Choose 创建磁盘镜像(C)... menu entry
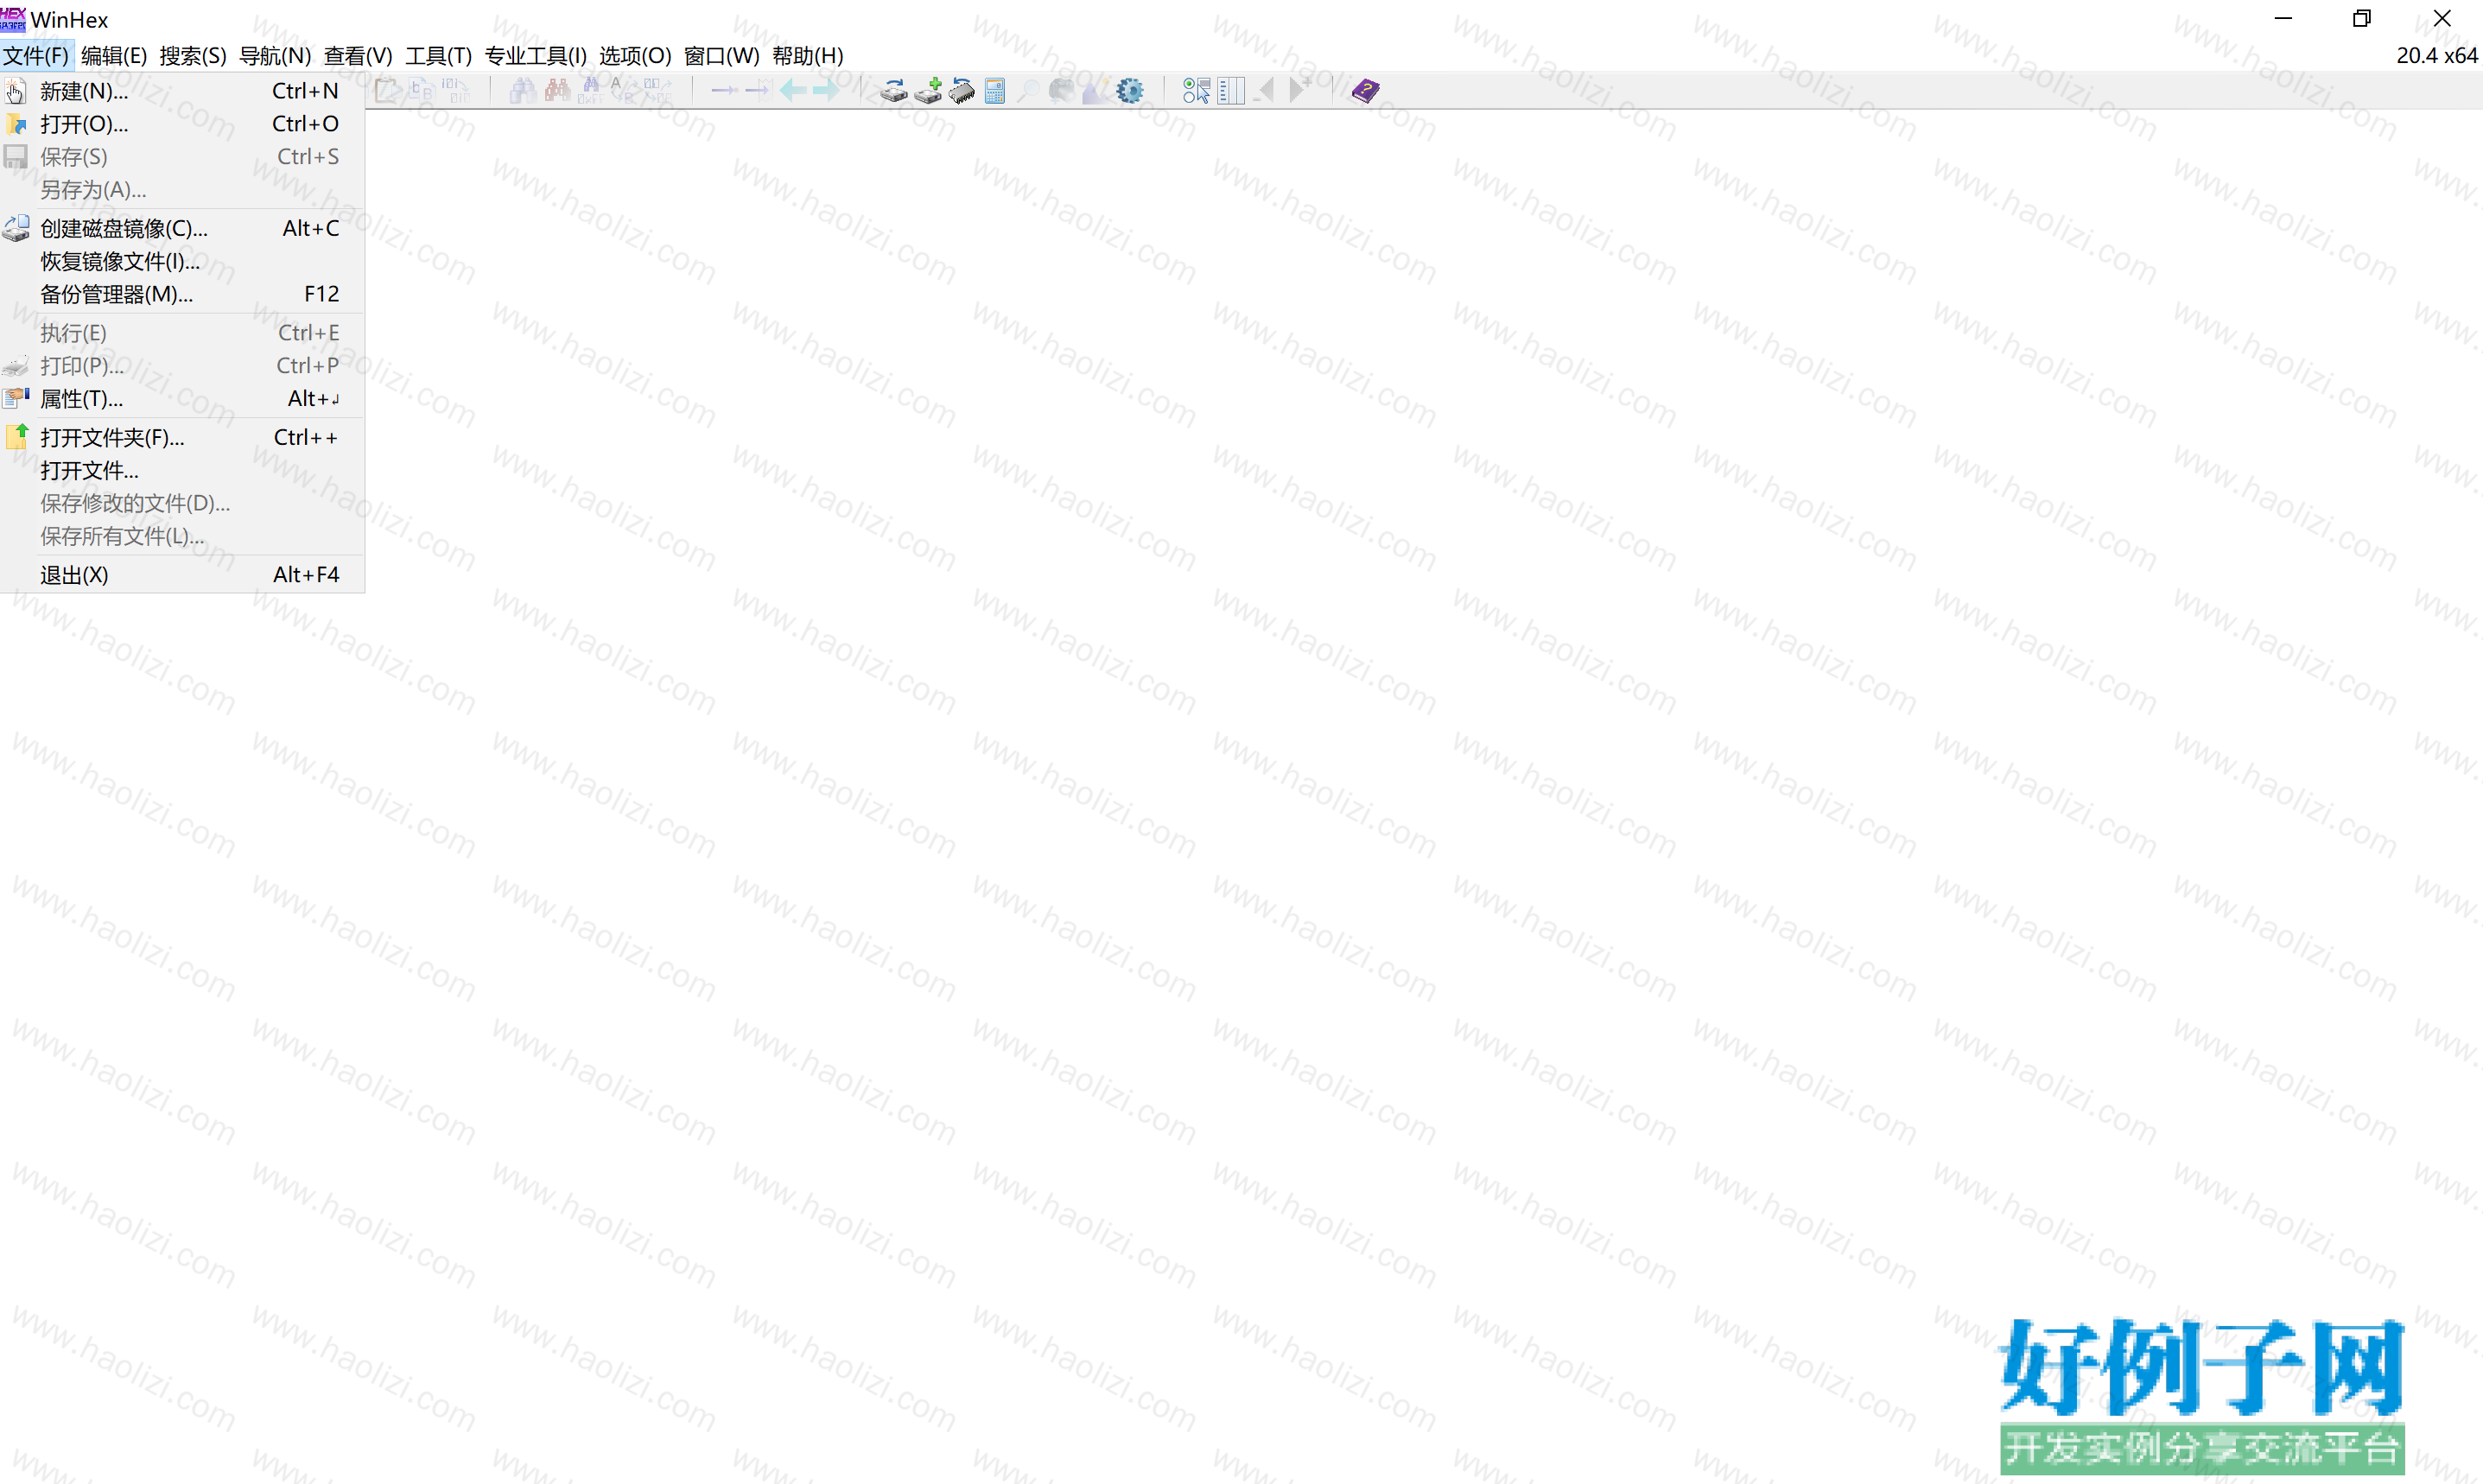2483x1484 pixels. pyautogui.click(x=182, y=228)
